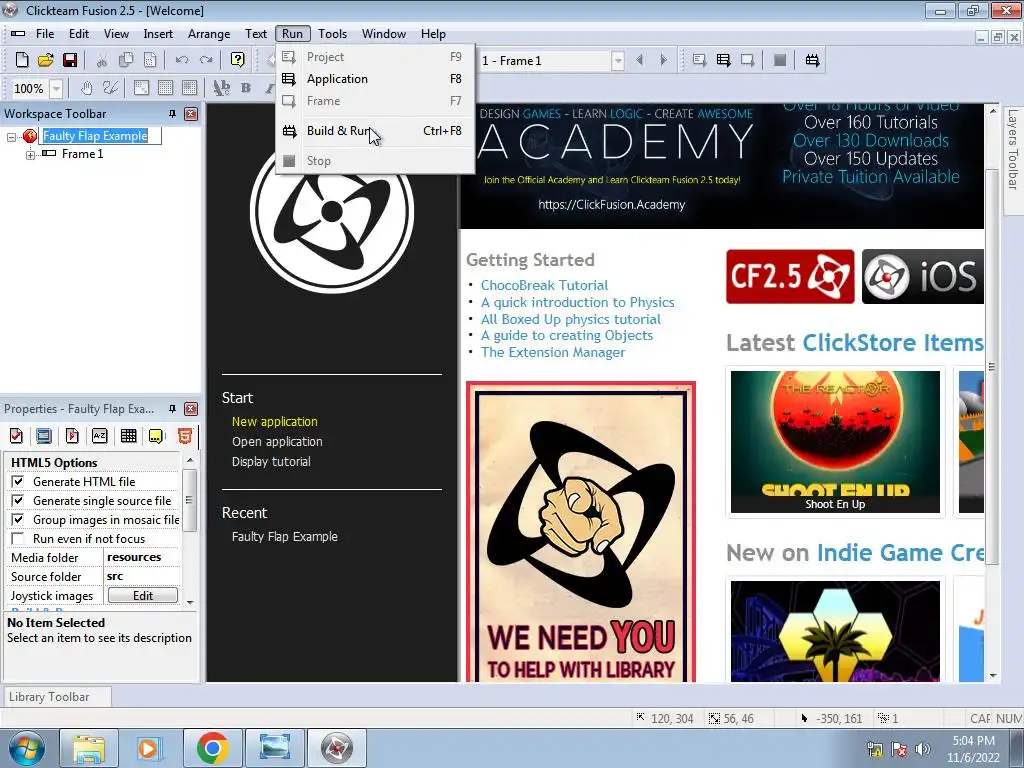
Task: Choose Build & Run menu entry
Action: point(375,131)
